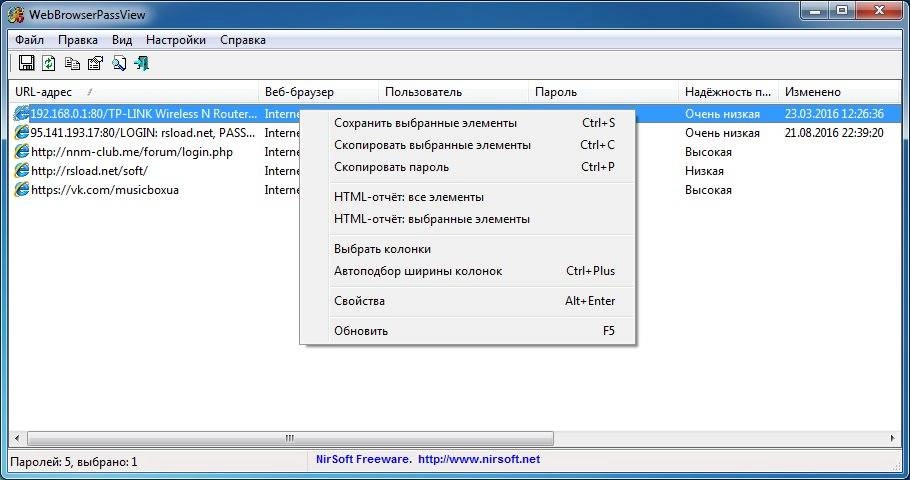Choose Сохранить выбранные элементы in context menu
The height and width of the screenshot is (480, 910).
[x=468, y=123]
